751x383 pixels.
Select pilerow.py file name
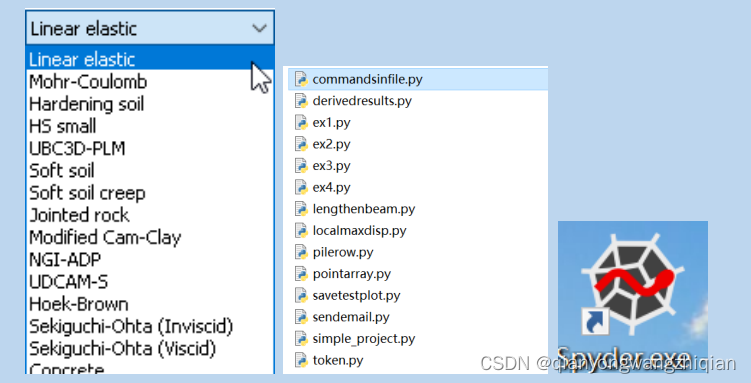click(343, 253)
